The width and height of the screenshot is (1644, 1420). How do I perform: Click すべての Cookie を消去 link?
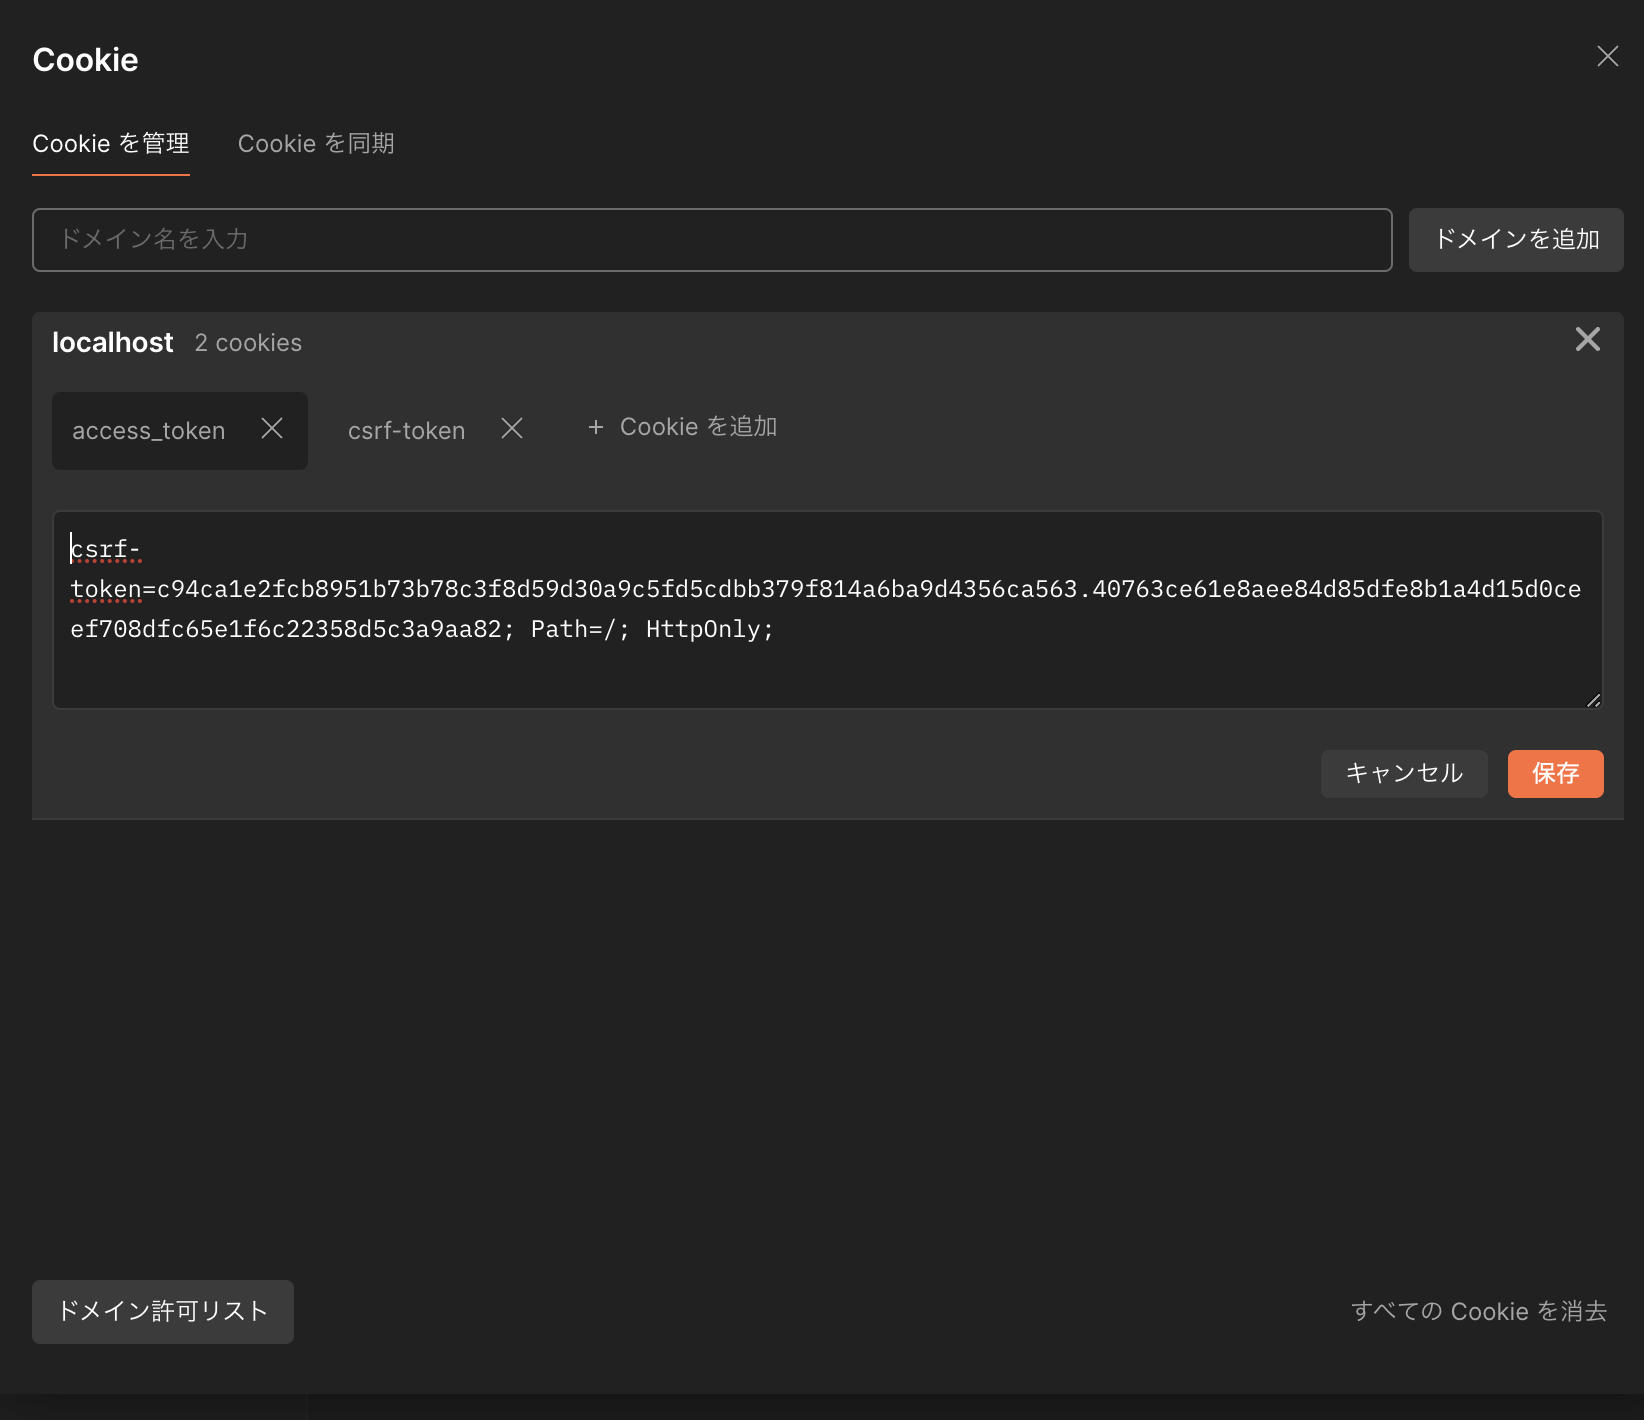pyautogui.click(x=1479, y=1312)
